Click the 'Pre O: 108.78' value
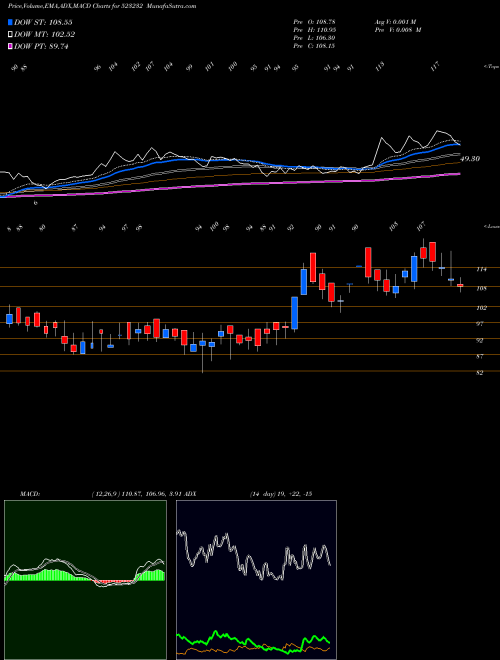This screenshot has height=660, width=500. 314,21
